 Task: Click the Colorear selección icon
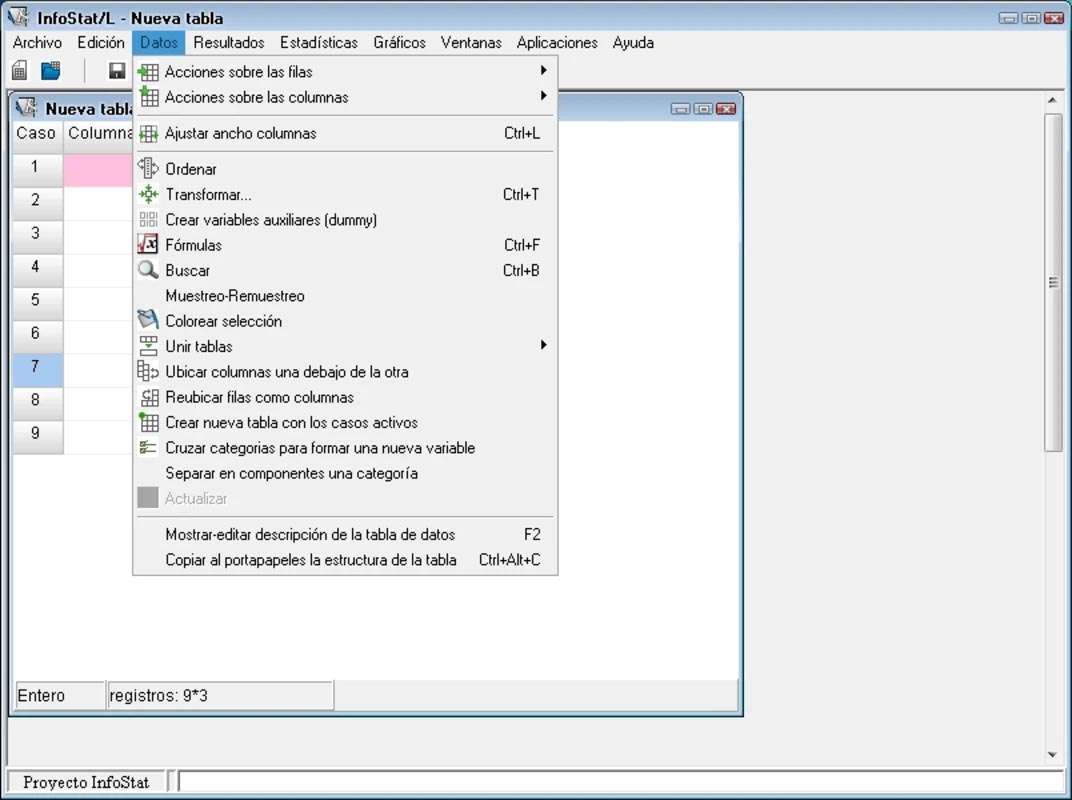[148, 321]
